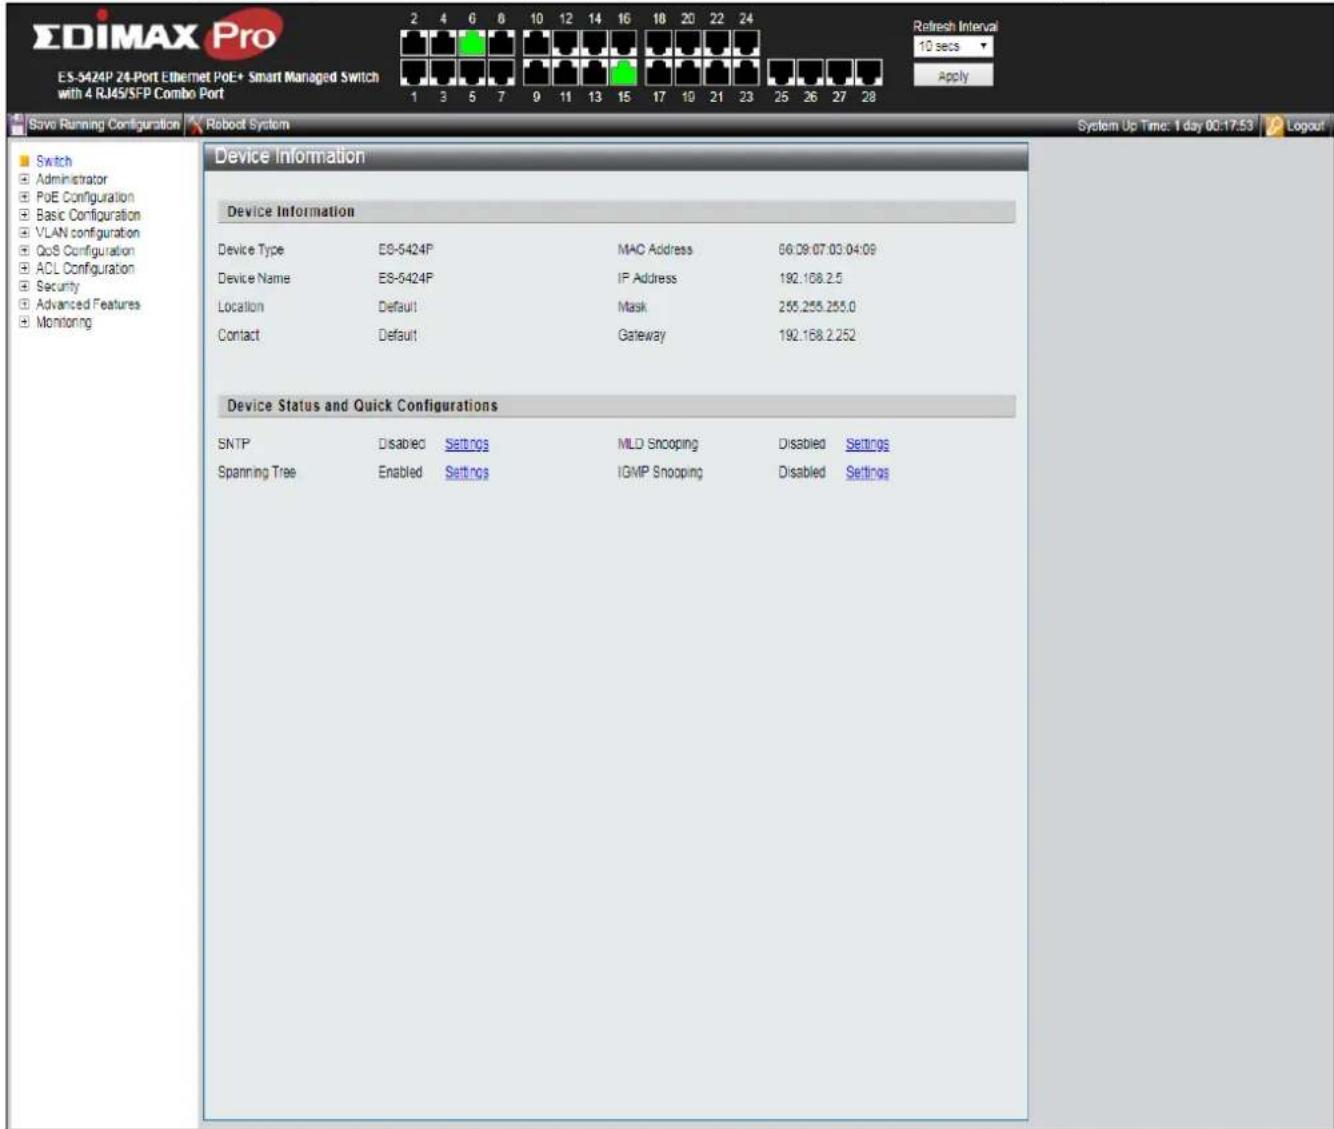
Task: Click the mask value 255.255.255.0
Action: pyautogui.click(x=817, y=307)
